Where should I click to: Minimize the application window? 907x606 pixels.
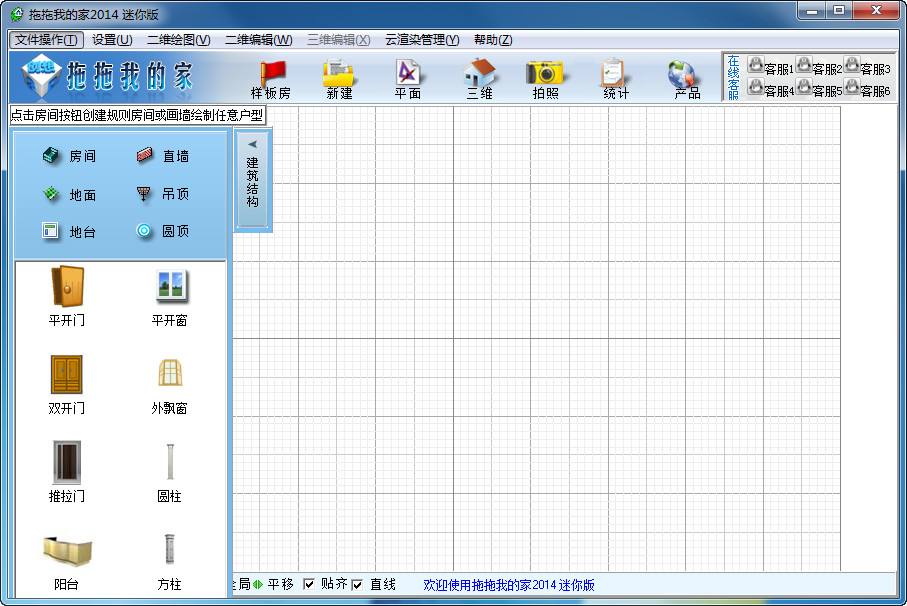click(812, 11)
